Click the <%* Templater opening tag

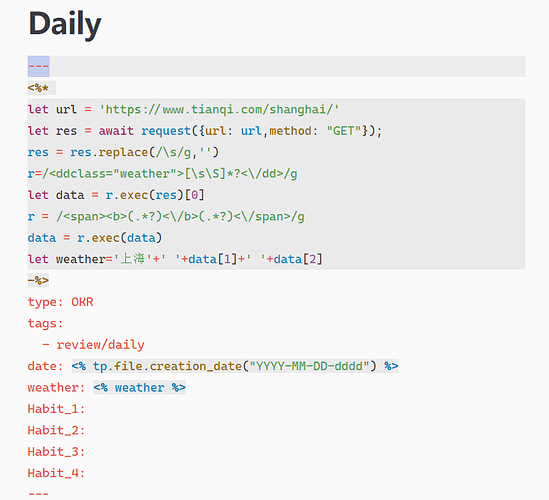(39, 88)
